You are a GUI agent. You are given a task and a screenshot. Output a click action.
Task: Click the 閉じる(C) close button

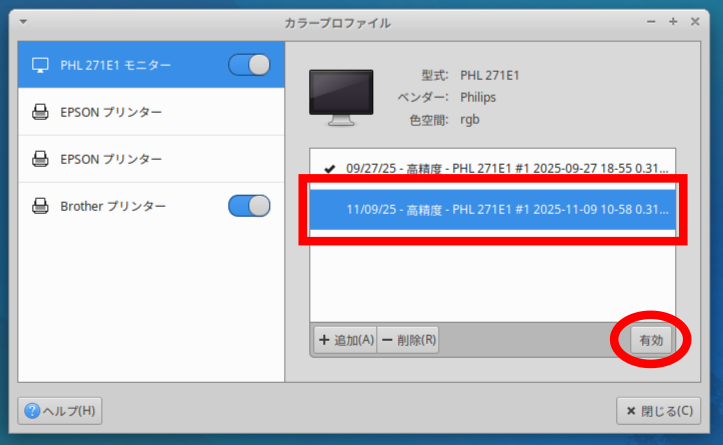tap(658, 410)
